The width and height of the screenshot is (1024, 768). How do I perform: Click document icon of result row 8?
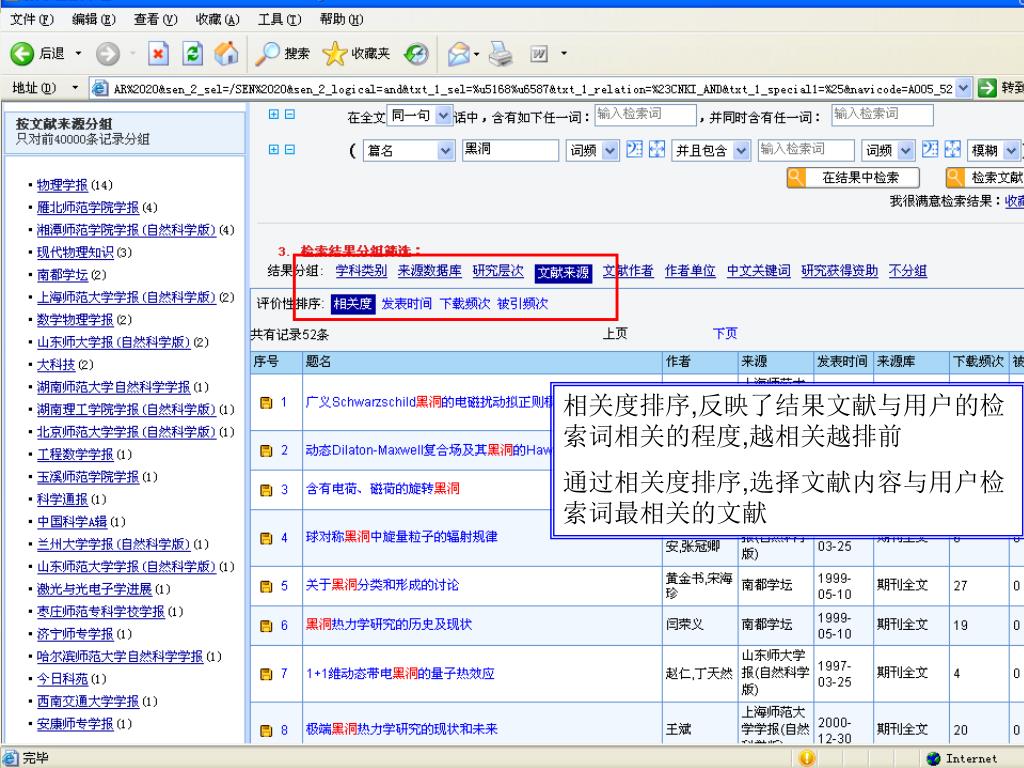pyautogui.click(x=266, y=730)
